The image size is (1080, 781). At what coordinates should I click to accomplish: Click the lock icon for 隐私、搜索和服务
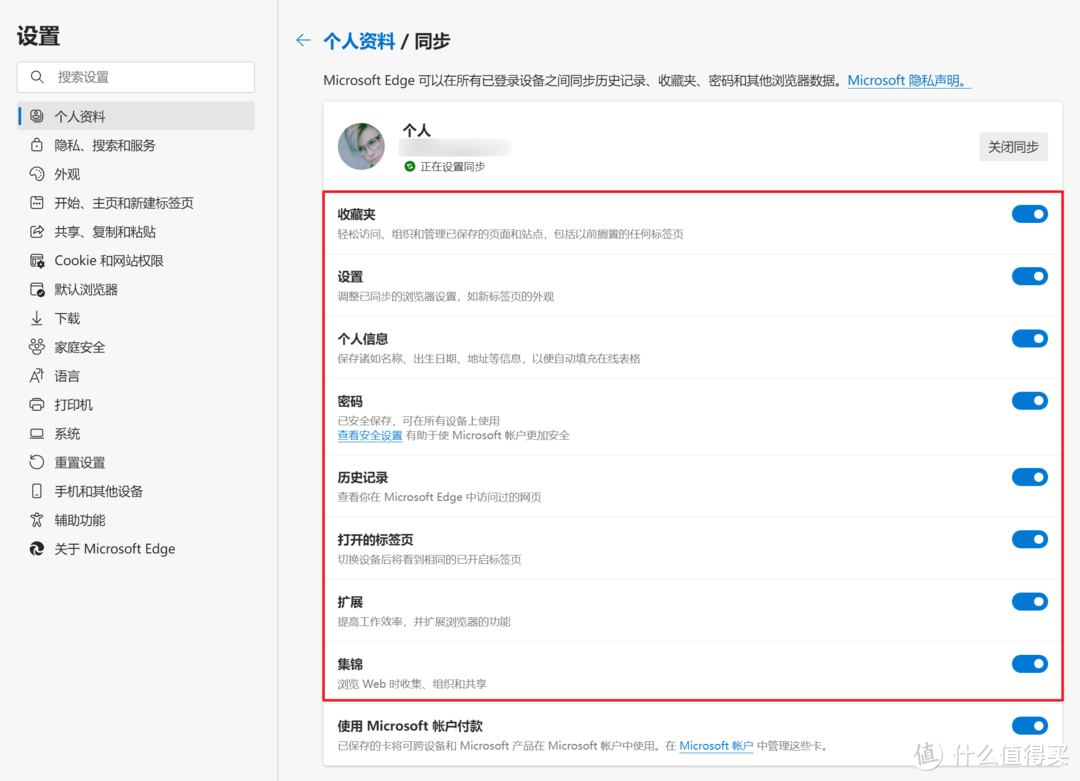[37, 145]
